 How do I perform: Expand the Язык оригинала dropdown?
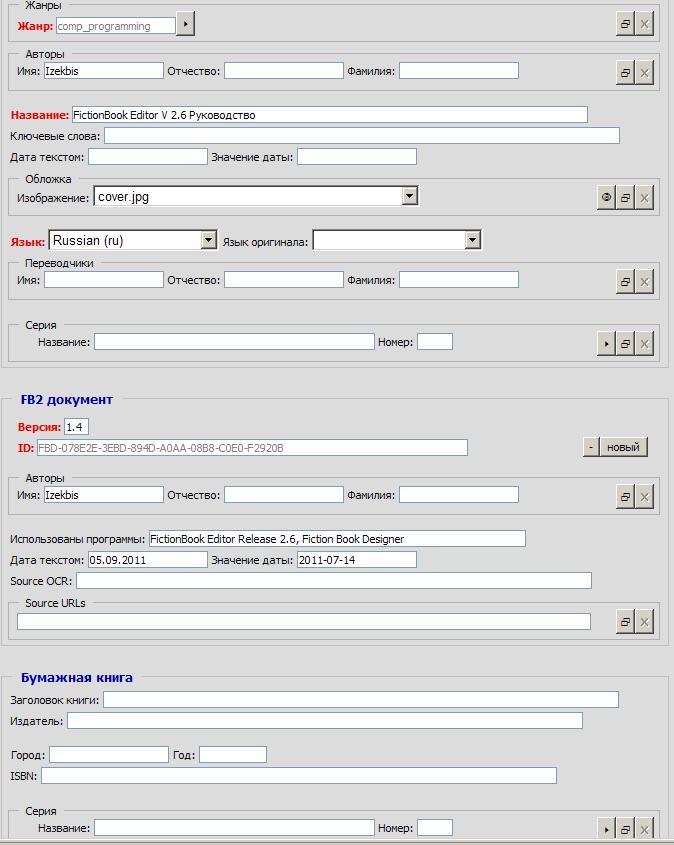472,240
